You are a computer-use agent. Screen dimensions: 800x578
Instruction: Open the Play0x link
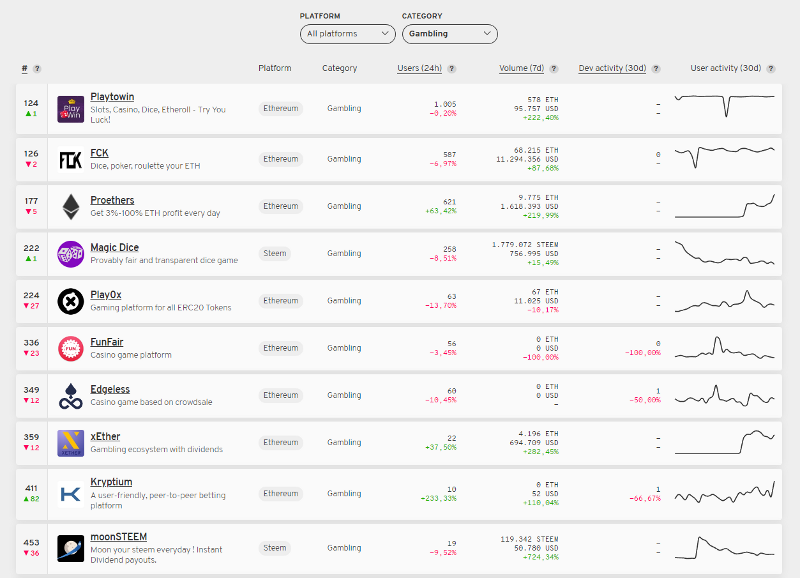106,295
